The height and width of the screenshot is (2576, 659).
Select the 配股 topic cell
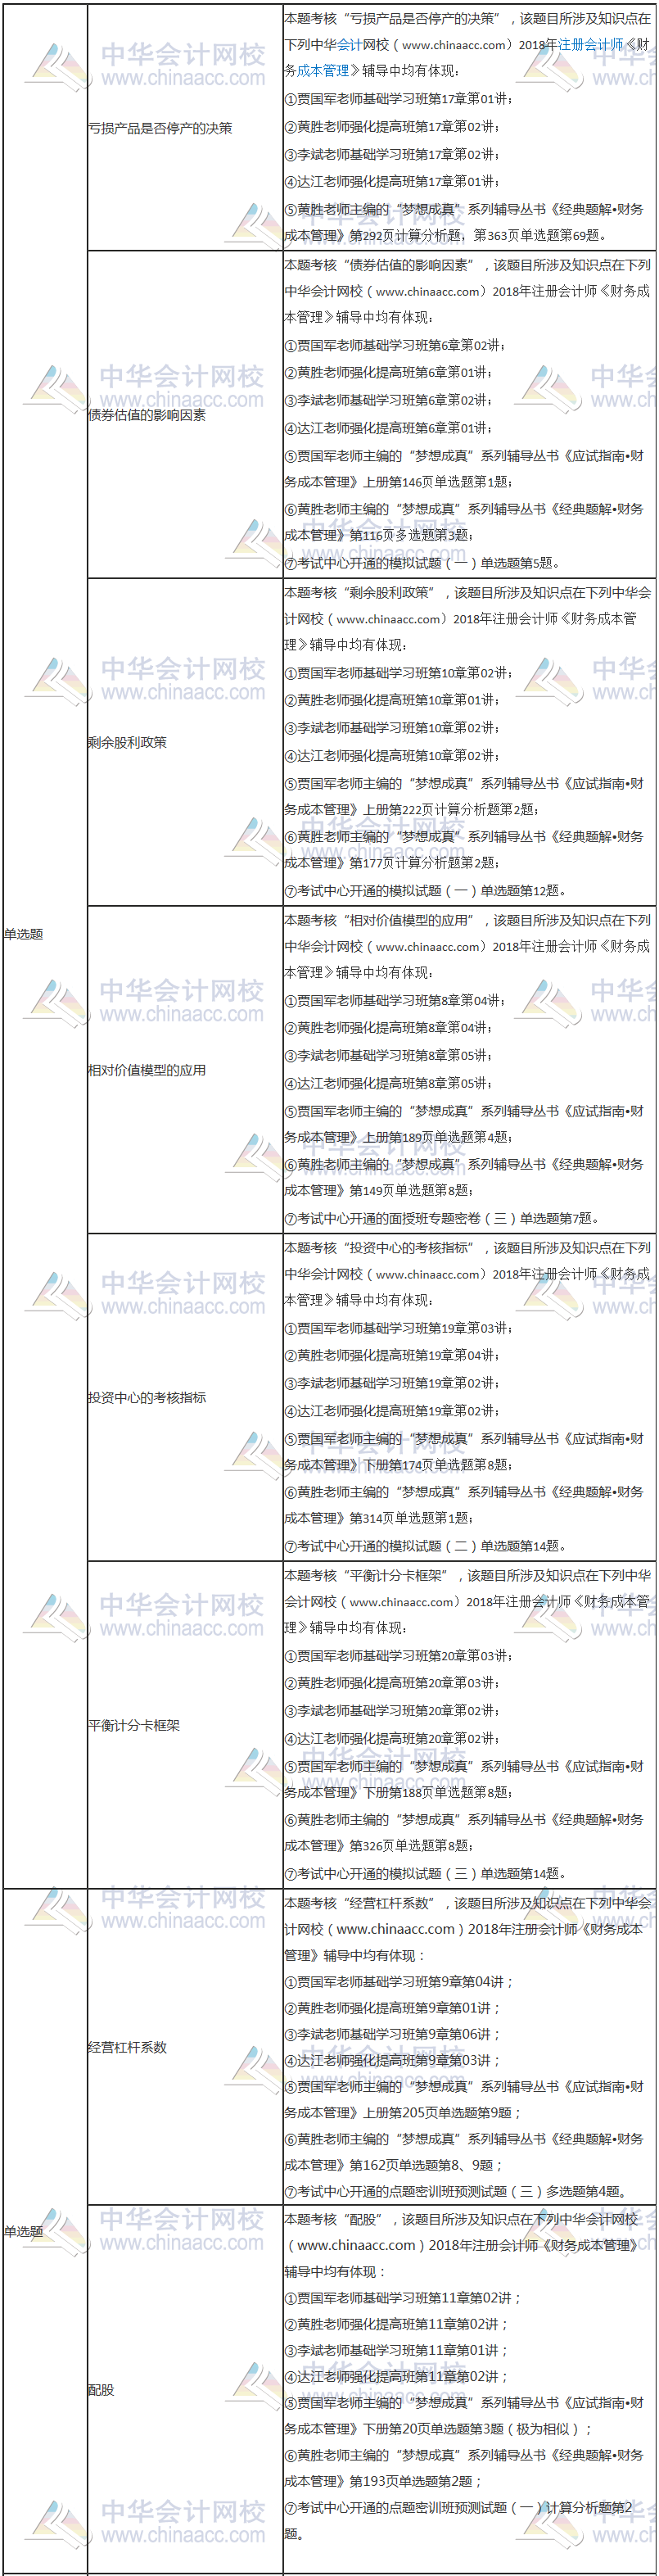click(185, 2389)
